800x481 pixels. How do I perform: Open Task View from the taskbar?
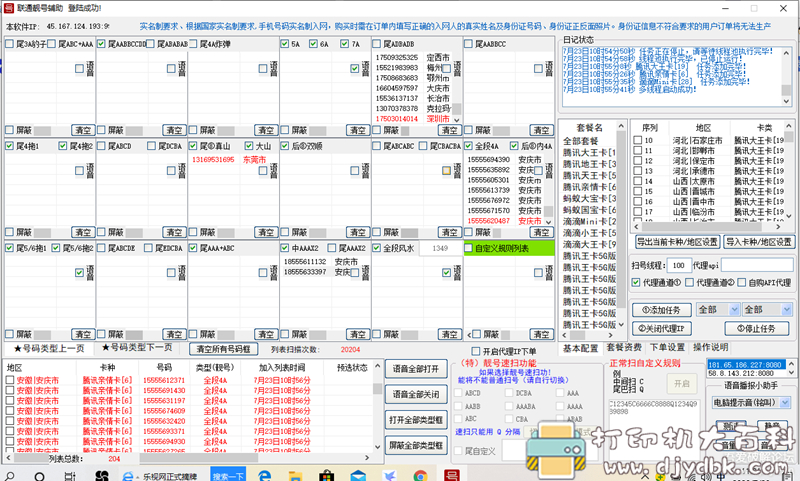tap(70, 476)
